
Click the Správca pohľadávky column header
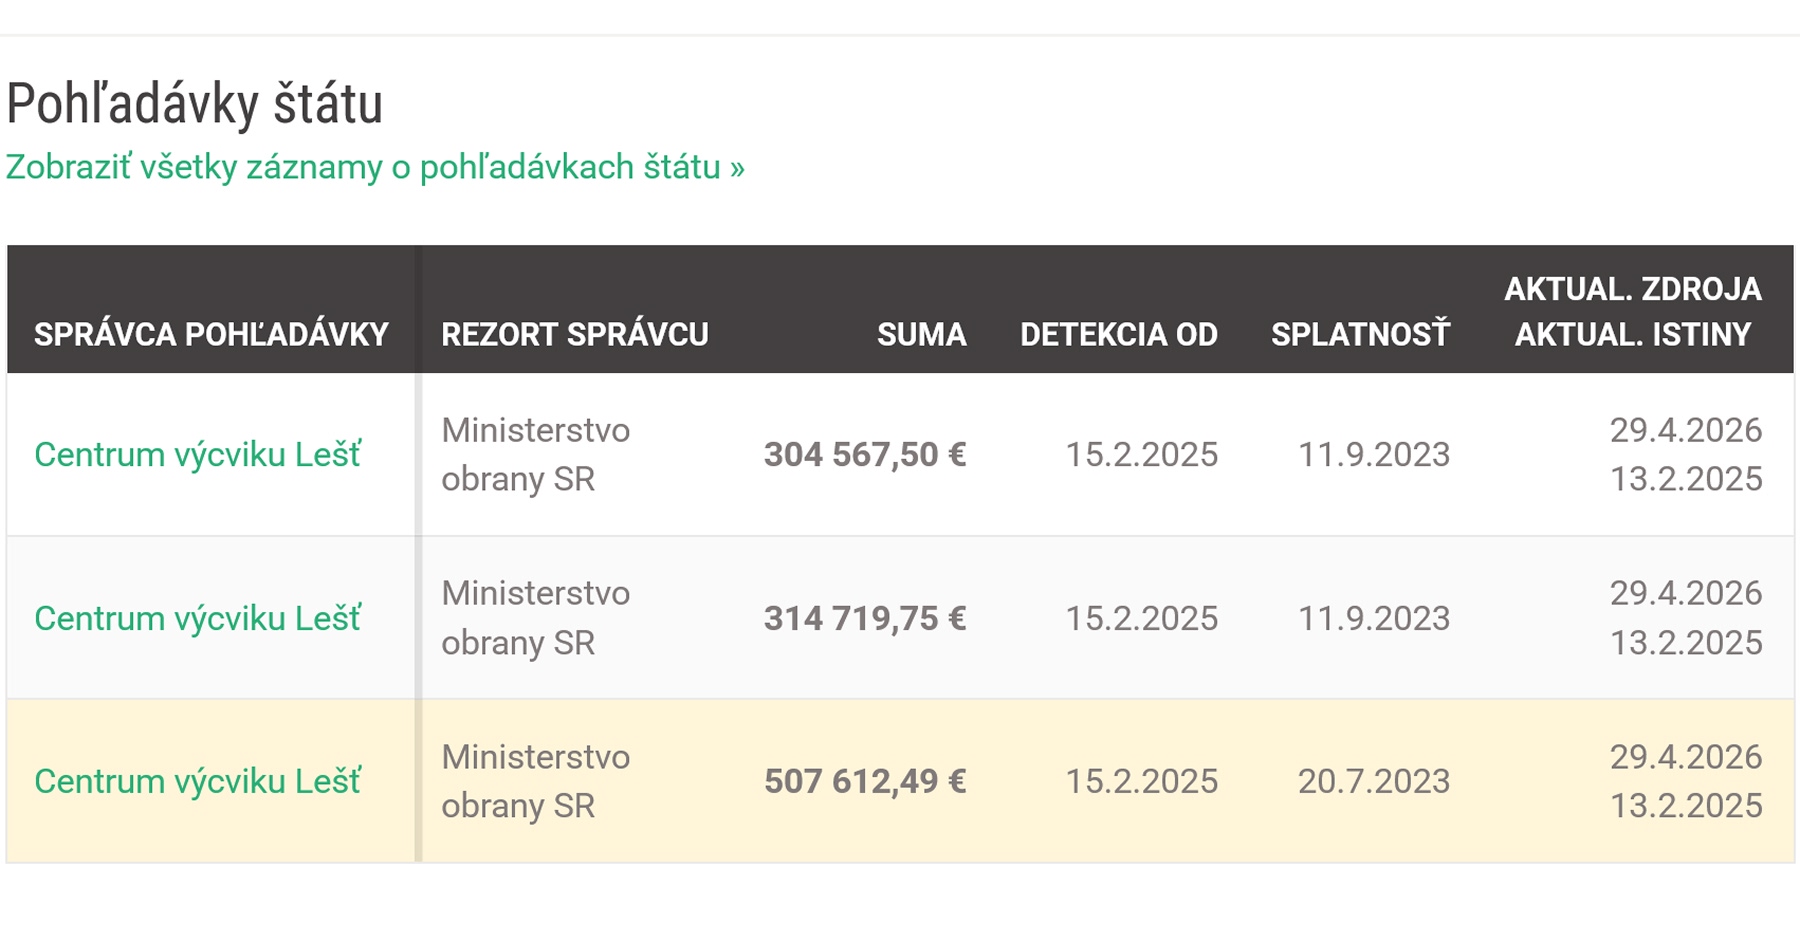pos(211,334)
